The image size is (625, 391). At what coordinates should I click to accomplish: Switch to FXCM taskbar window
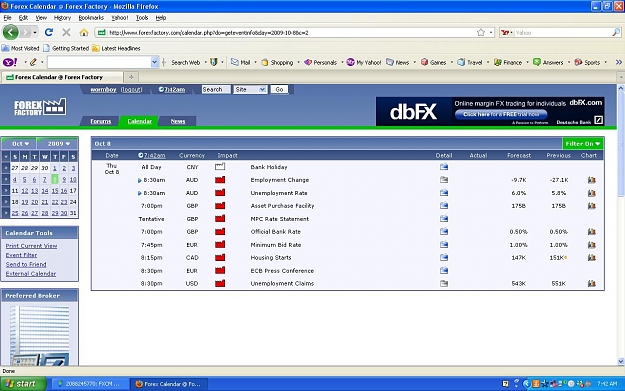[90, 384]
